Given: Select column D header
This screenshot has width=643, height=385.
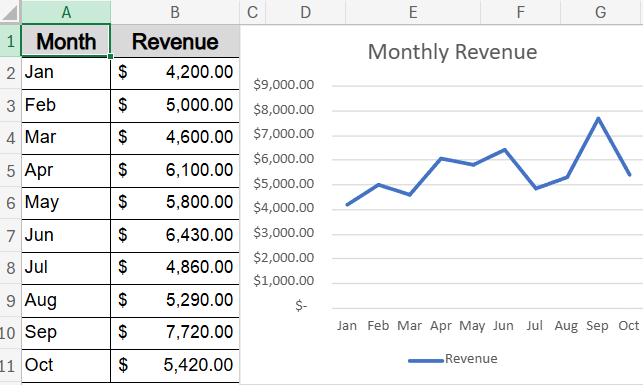Looking at the screenshot, I should click(306, 12).
